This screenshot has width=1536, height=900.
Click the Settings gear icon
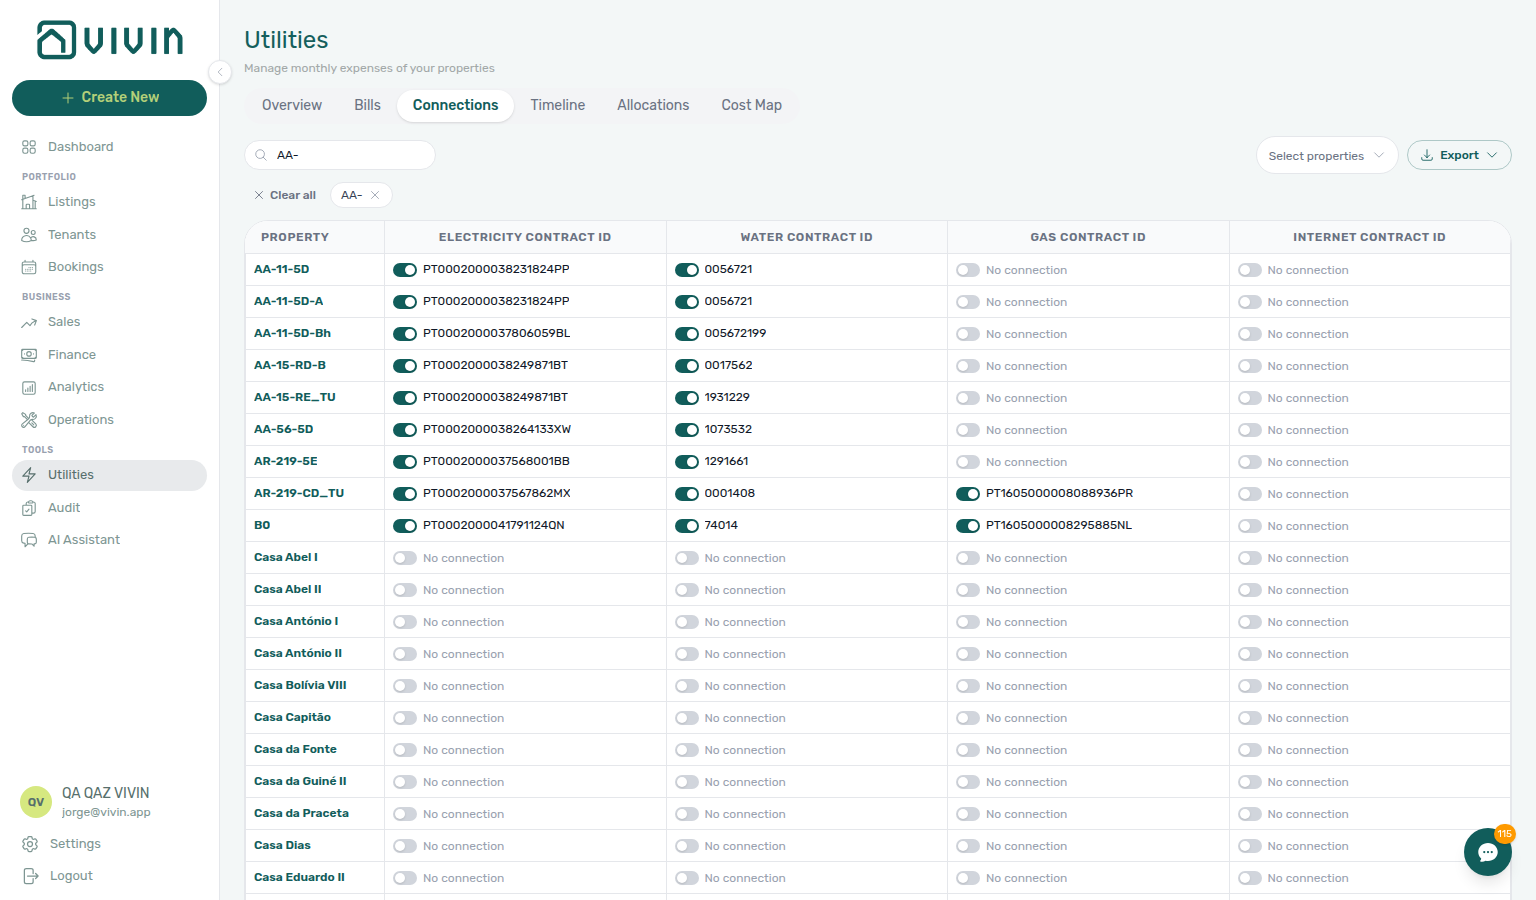pos(30,844)
